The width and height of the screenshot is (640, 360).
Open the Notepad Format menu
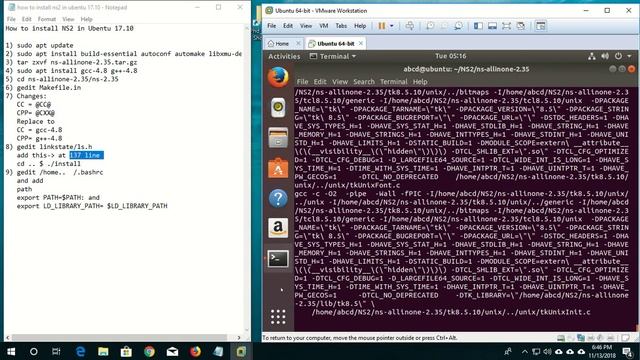(x=47, y=19)
